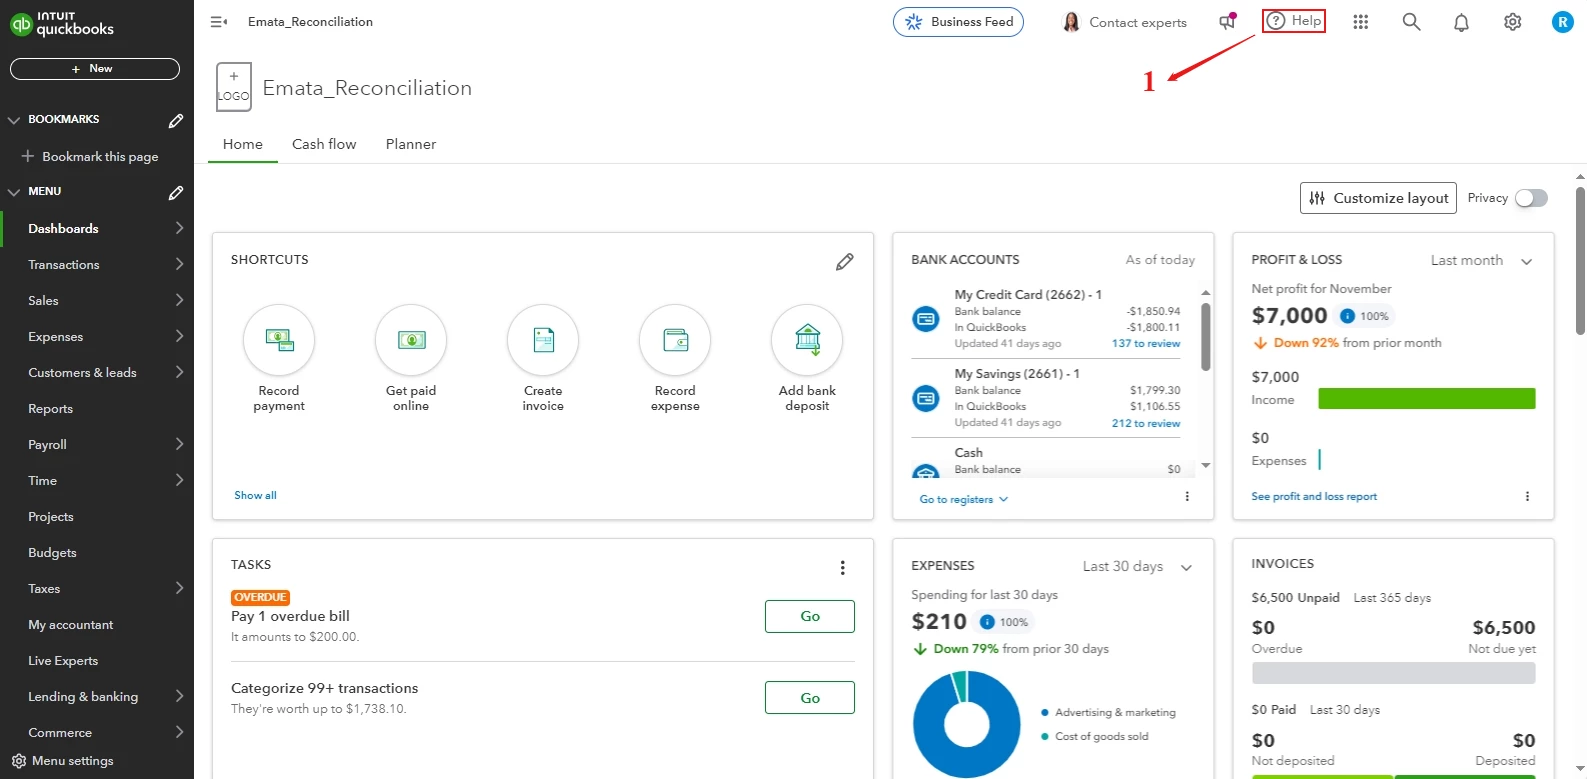Collapse the sidebar with the menu toggle icon

point(219,22)
